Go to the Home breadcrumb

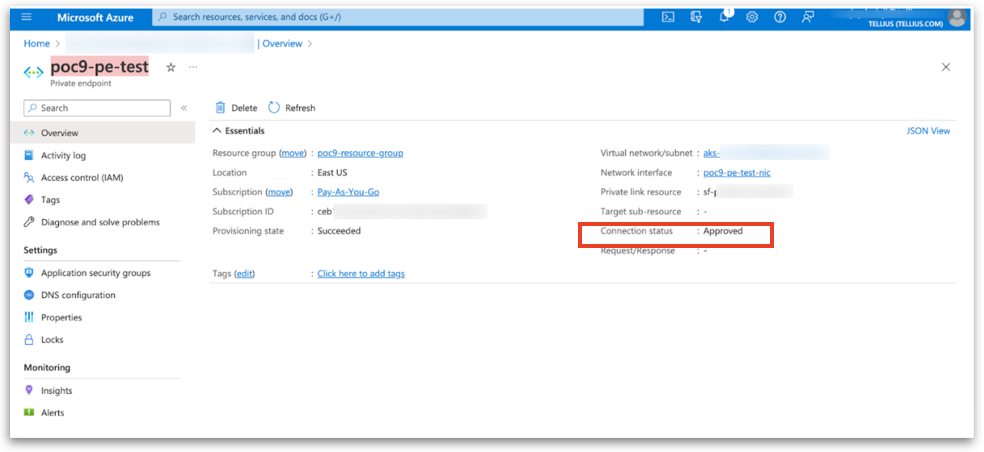pyautogui.click(x=36, y=43)
